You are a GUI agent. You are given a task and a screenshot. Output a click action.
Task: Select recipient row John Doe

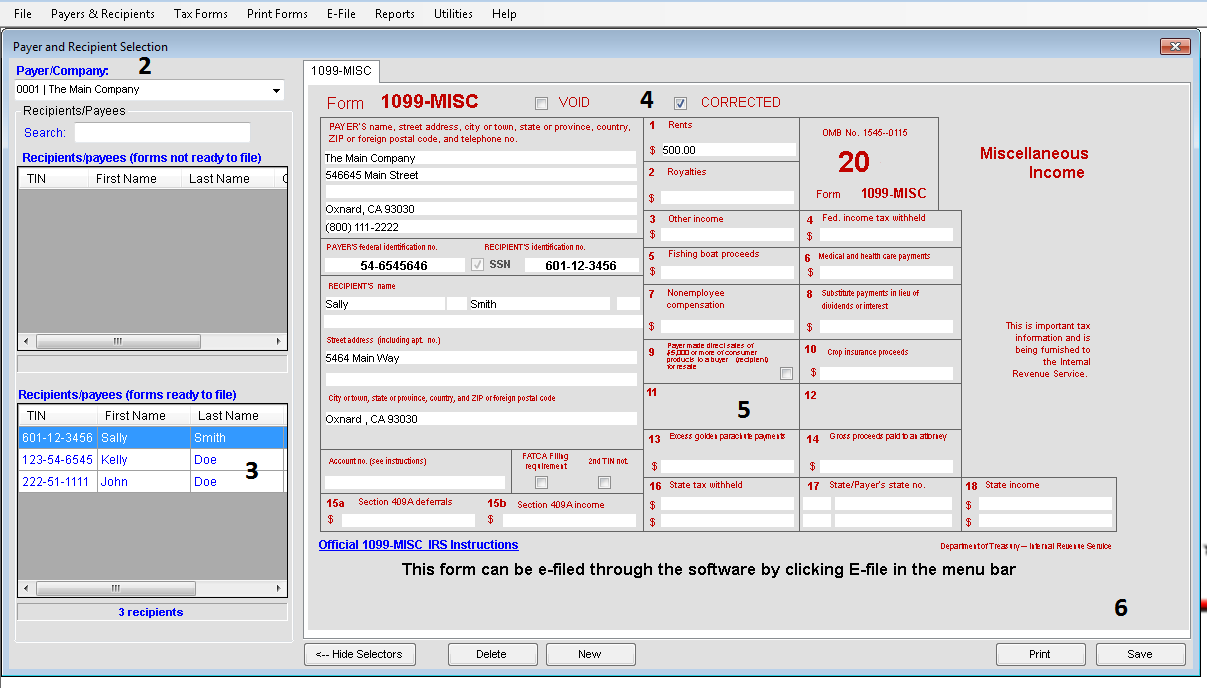152,482
